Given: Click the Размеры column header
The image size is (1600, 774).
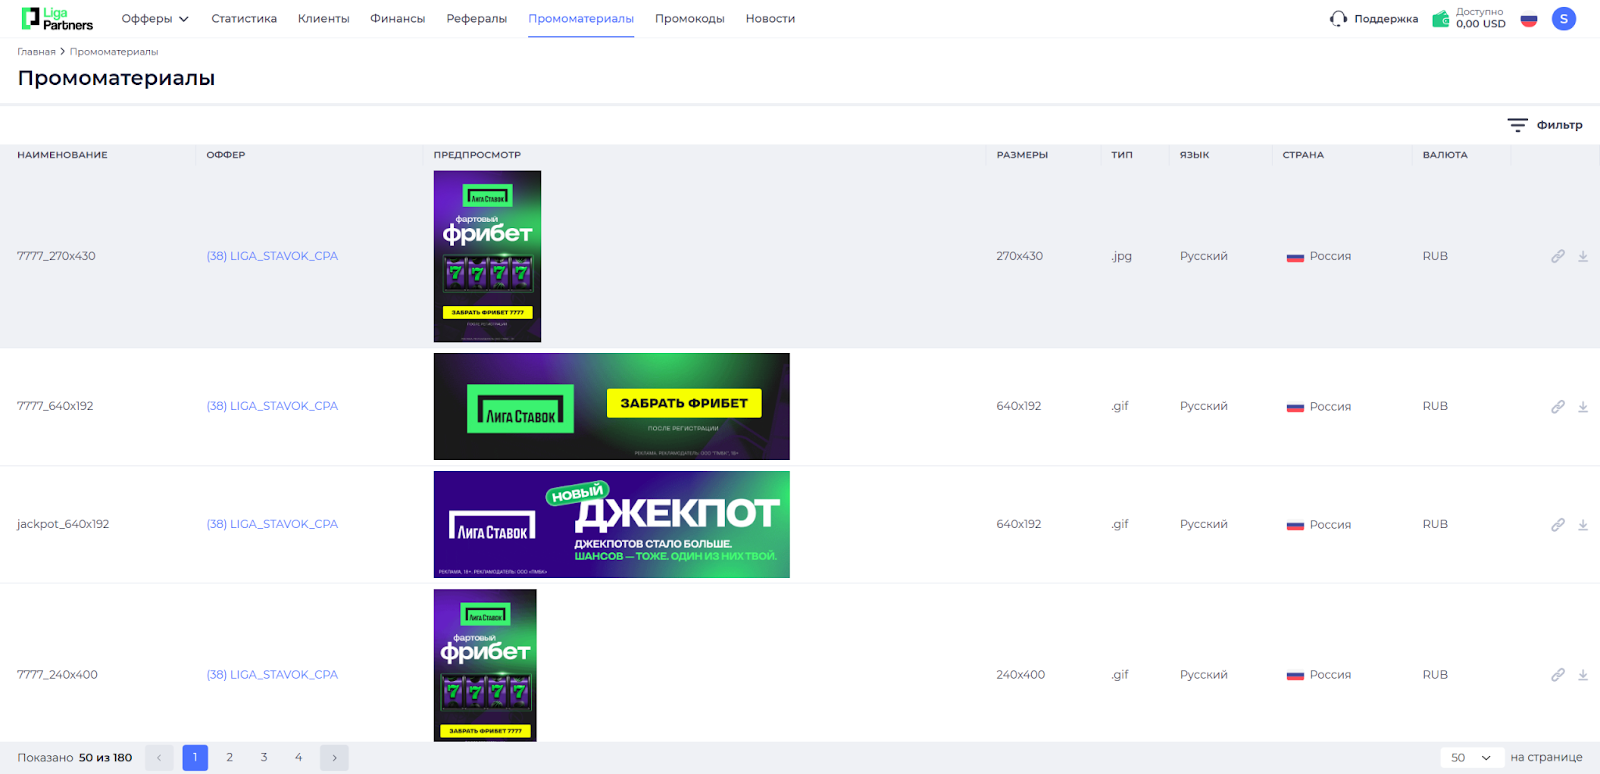Looking at the screenshot, I should [x=1022, y=155].
